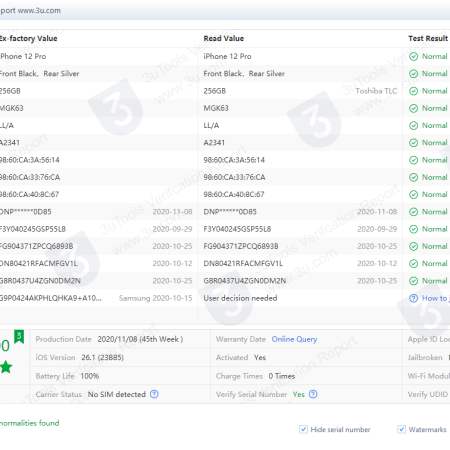Click the green star rating icon

[6, 367]
